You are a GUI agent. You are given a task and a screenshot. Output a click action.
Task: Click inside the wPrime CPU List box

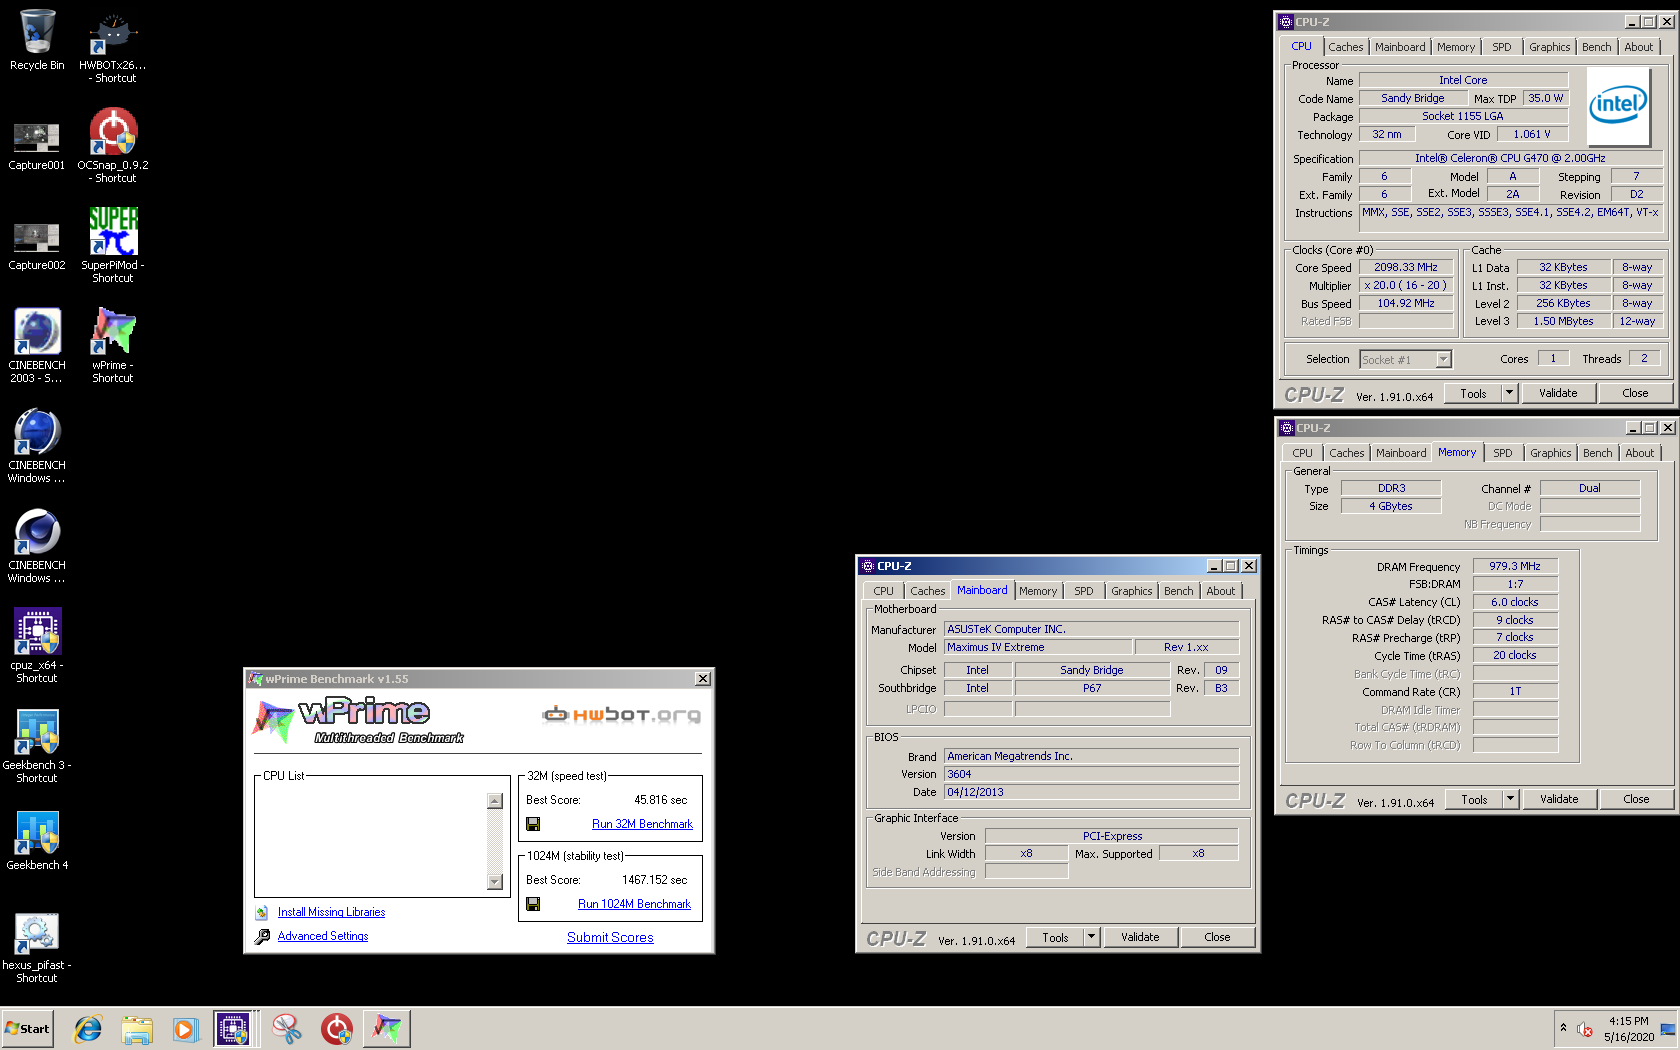(x=371, y=840)
